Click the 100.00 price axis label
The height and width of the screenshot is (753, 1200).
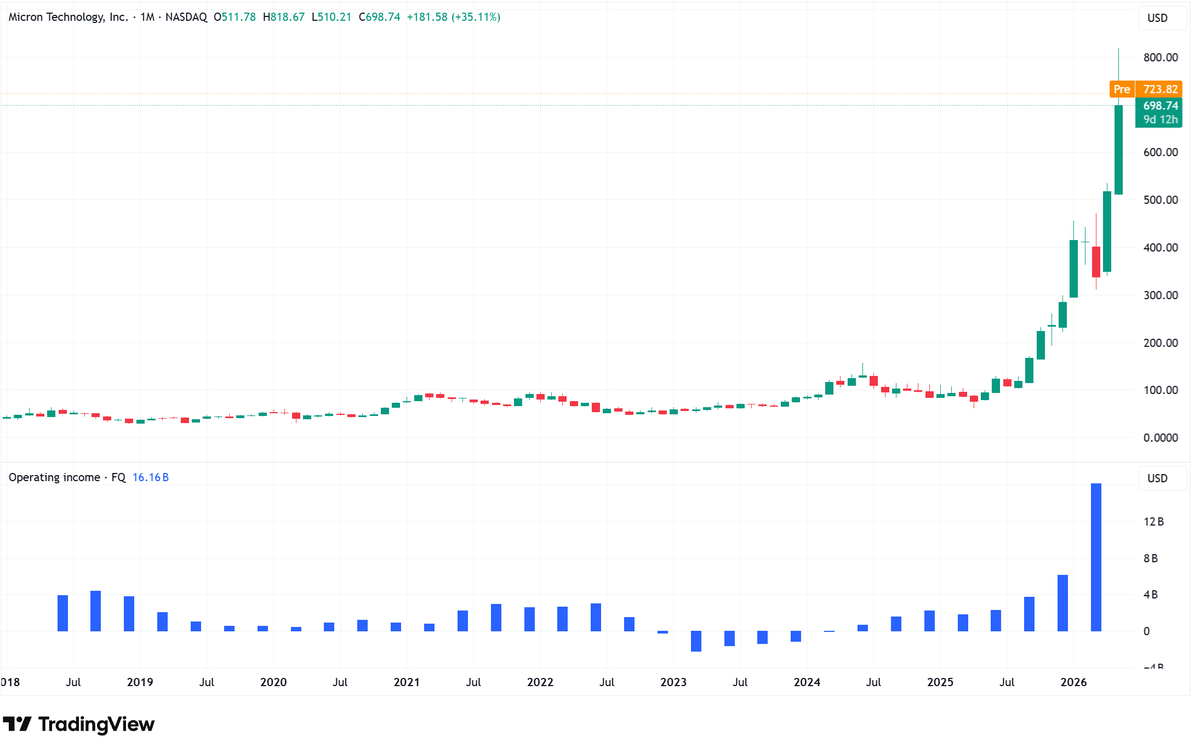pyautogui.click(x=1161, y=390)
